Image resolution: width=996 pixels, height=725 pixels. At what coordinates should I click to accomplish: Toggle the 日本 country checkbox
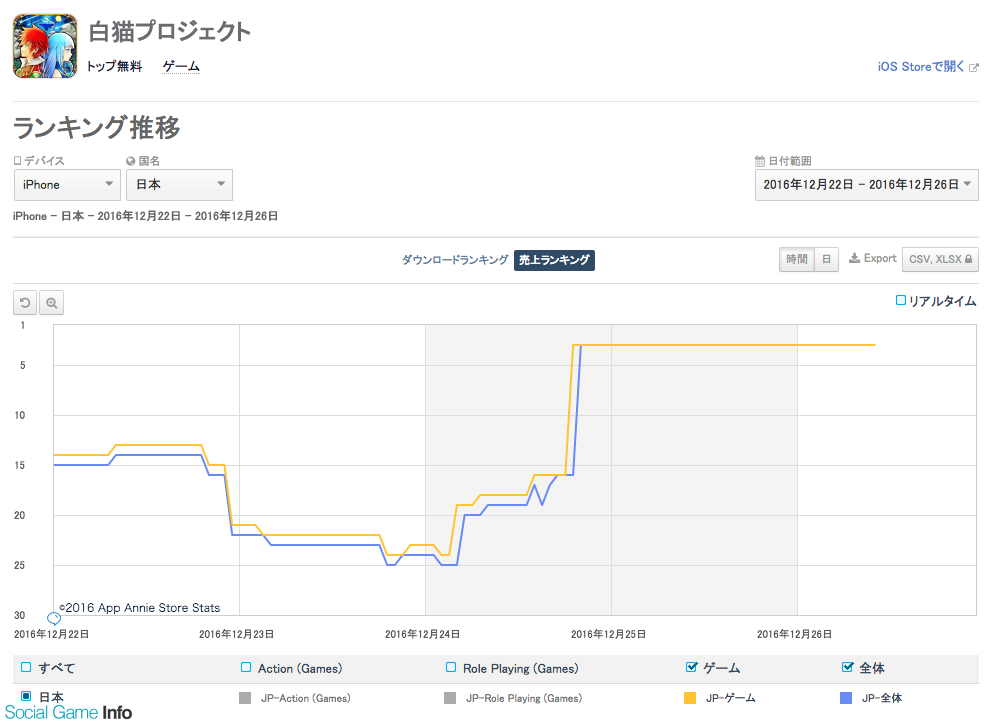26,696
